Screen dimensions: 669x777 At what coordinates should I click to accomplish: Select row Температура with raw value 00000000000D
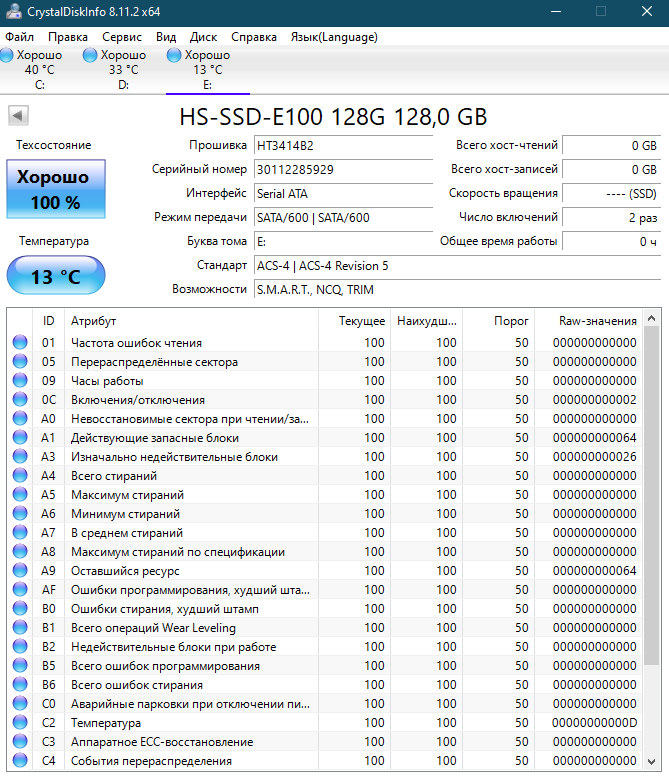click(x=325, y=722)
